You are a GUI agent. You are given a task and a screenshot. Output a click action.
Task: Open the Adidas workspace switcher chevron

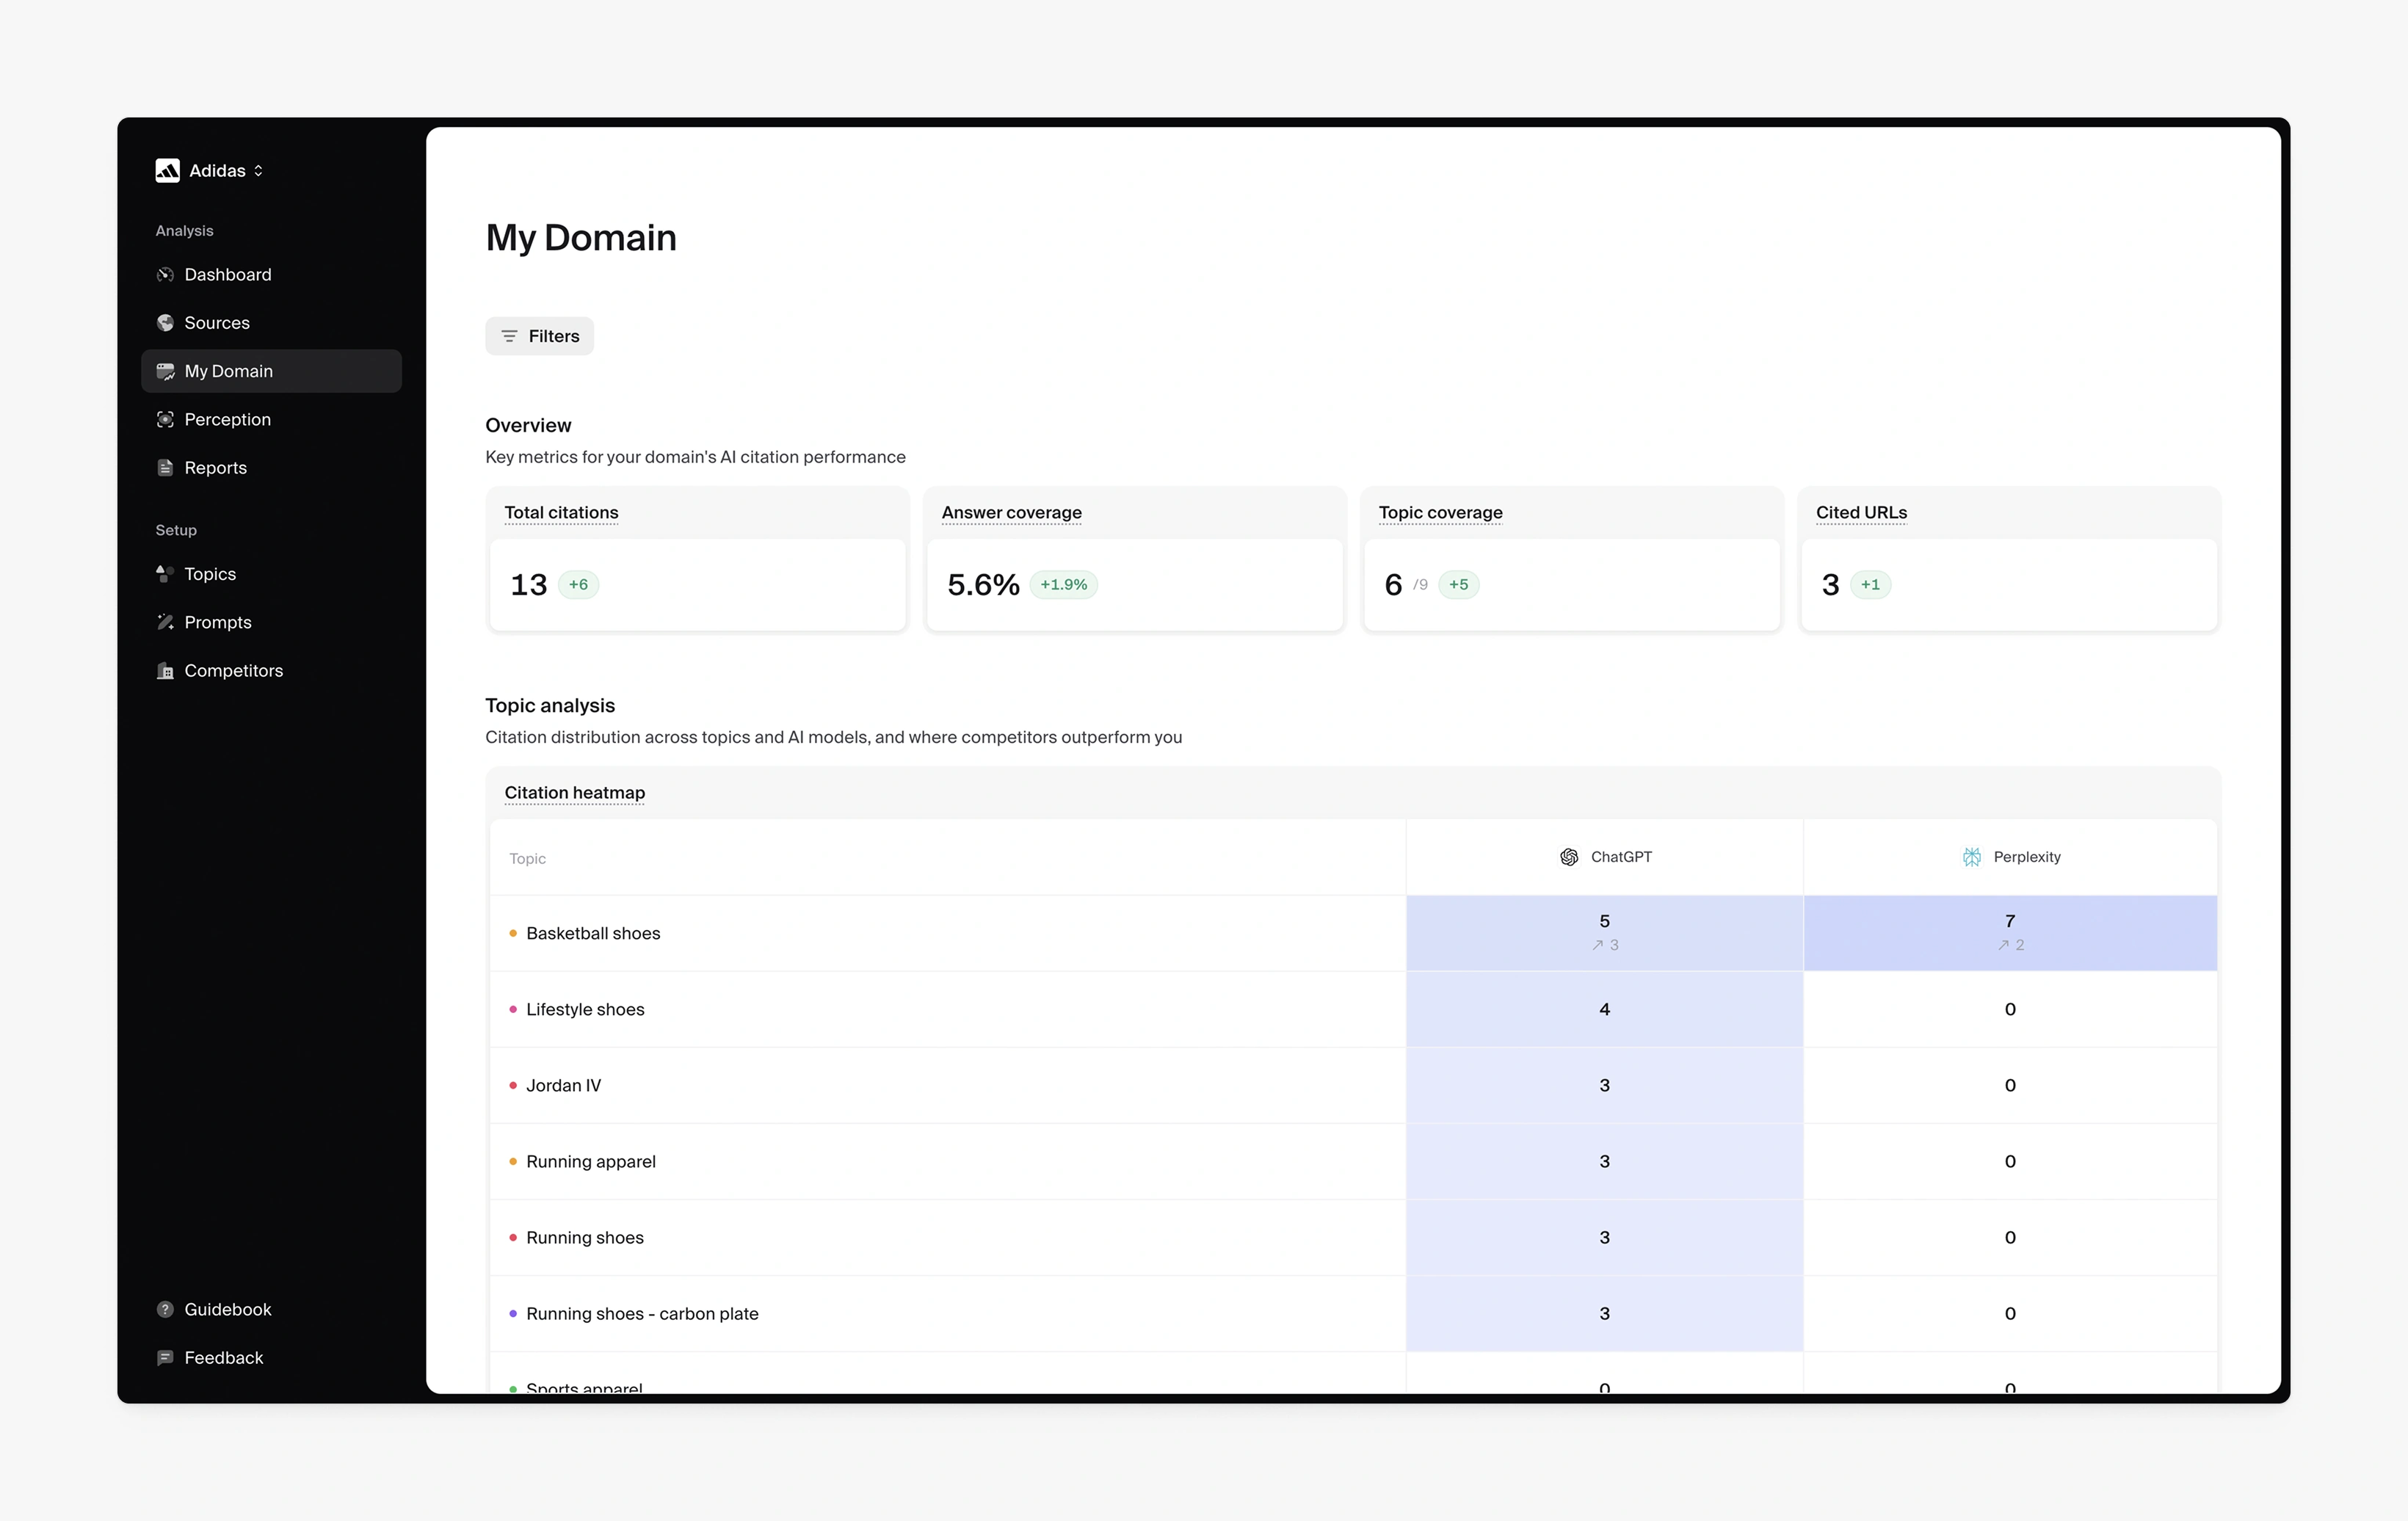coord(258,171)
